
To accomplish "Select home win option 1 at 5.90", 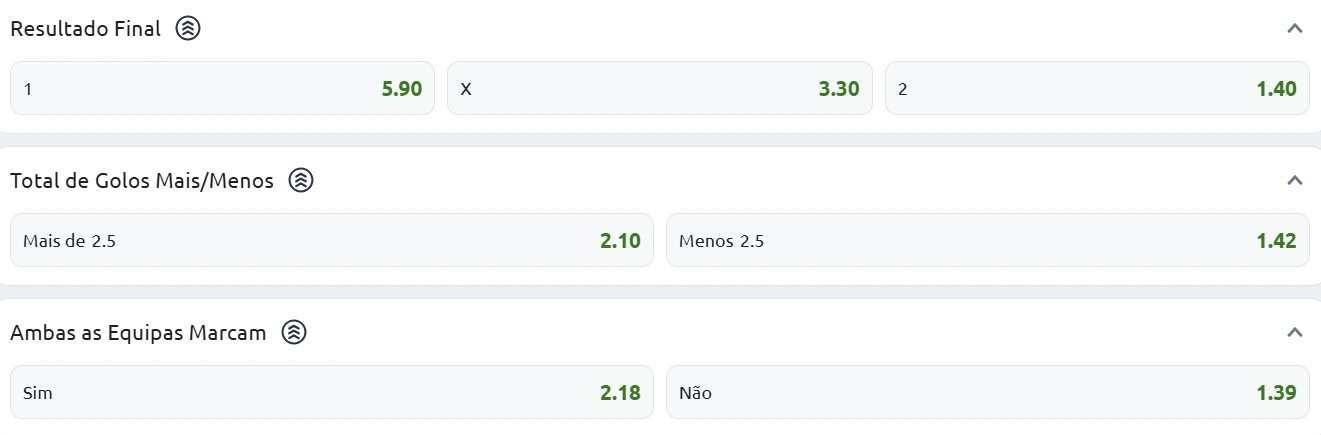I will 222,89.
